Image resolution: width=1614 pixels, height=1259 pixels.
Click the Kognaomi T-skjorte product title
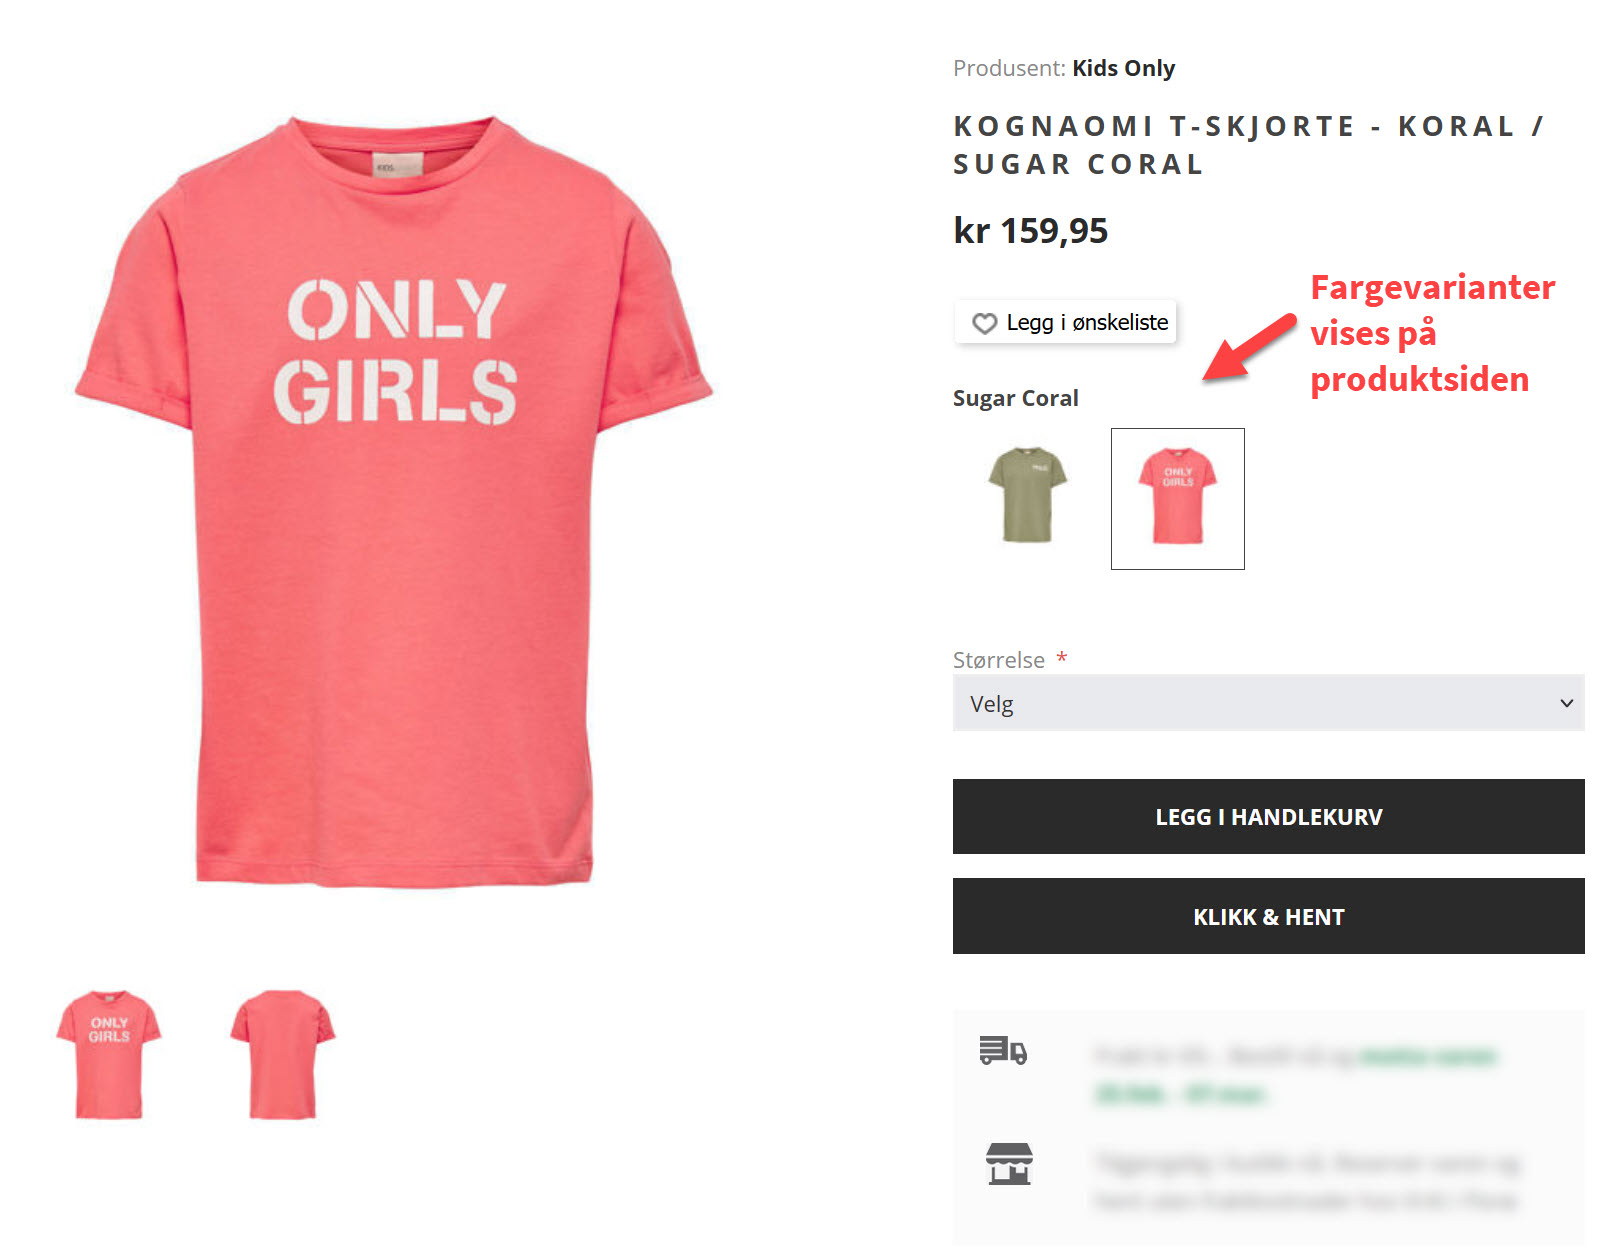click(x=1247, y=145)
